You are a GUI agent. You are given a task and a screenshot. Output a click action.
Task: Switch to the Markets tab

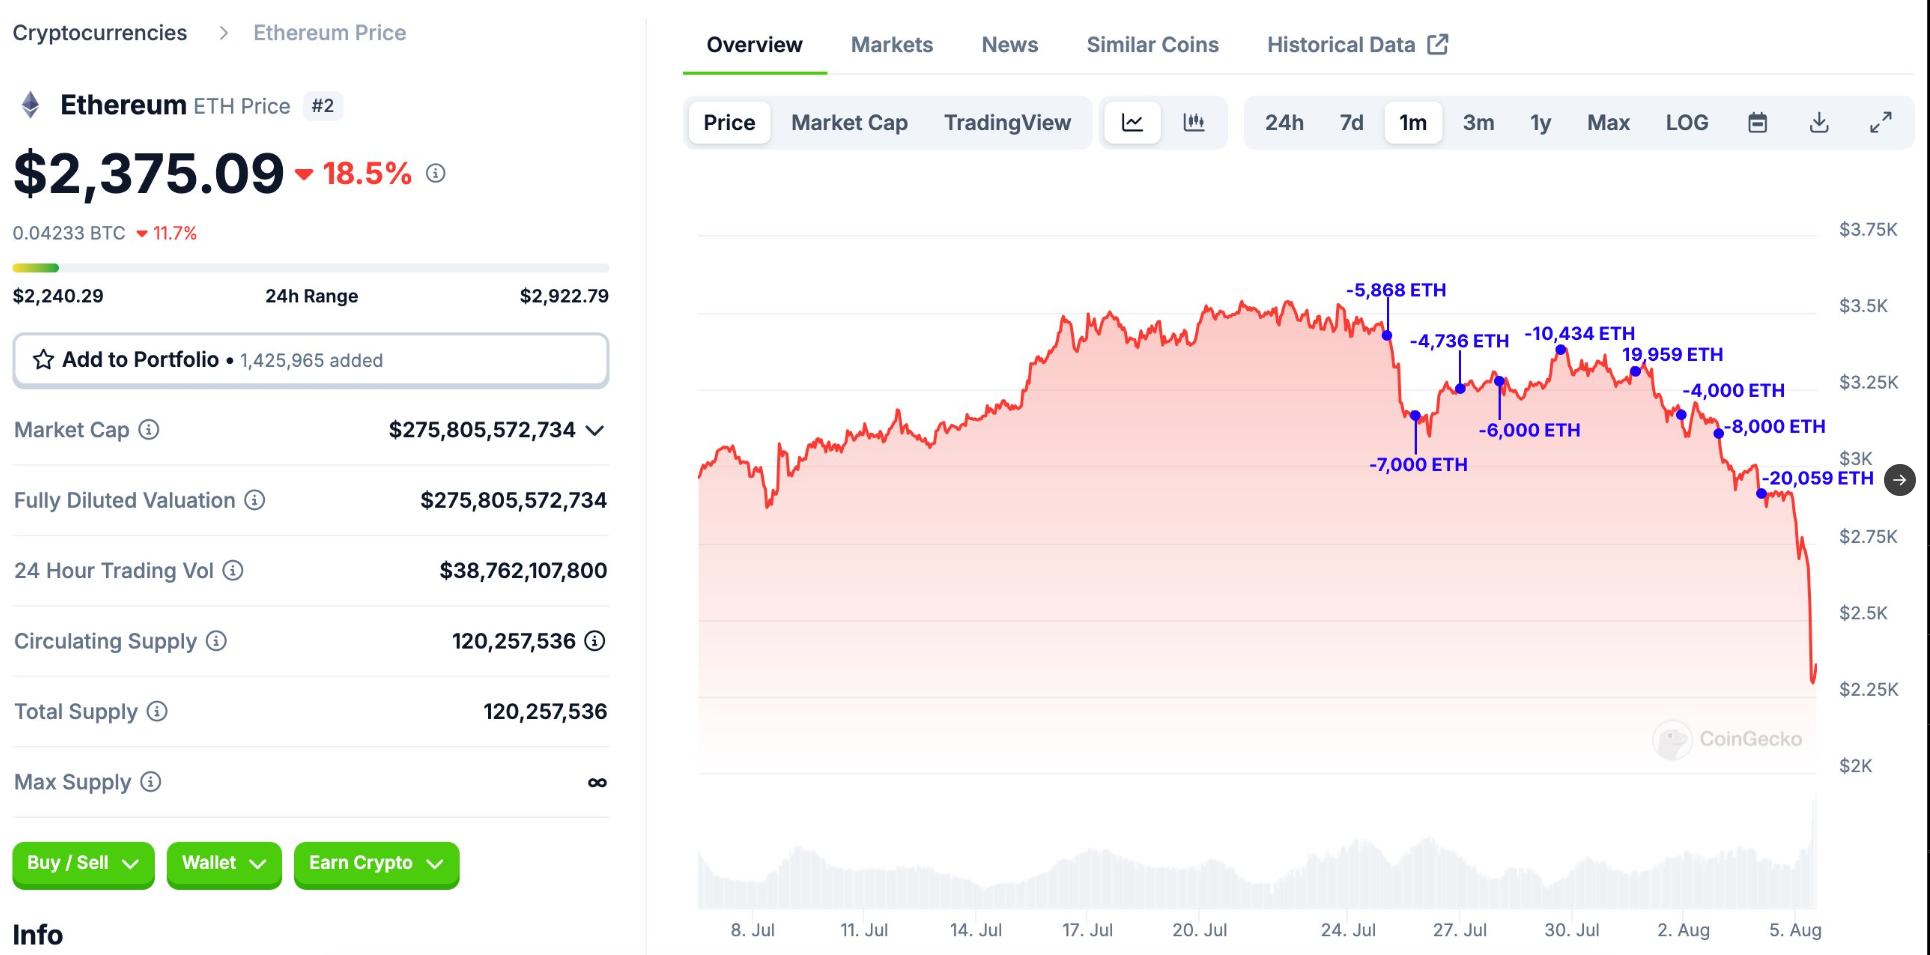pyautogui.click(x=891, y=44)
